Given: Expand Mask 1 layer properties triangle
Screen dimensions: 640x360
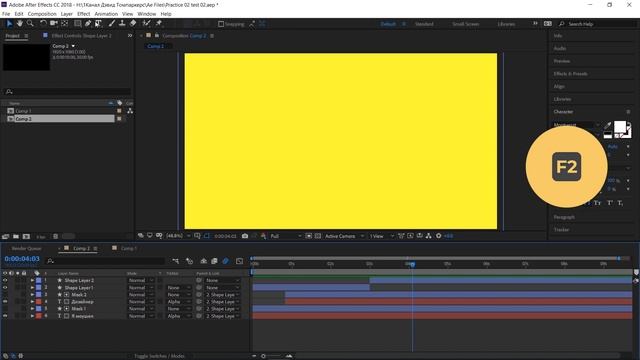Looking at the screenshot, I should 32,309.
